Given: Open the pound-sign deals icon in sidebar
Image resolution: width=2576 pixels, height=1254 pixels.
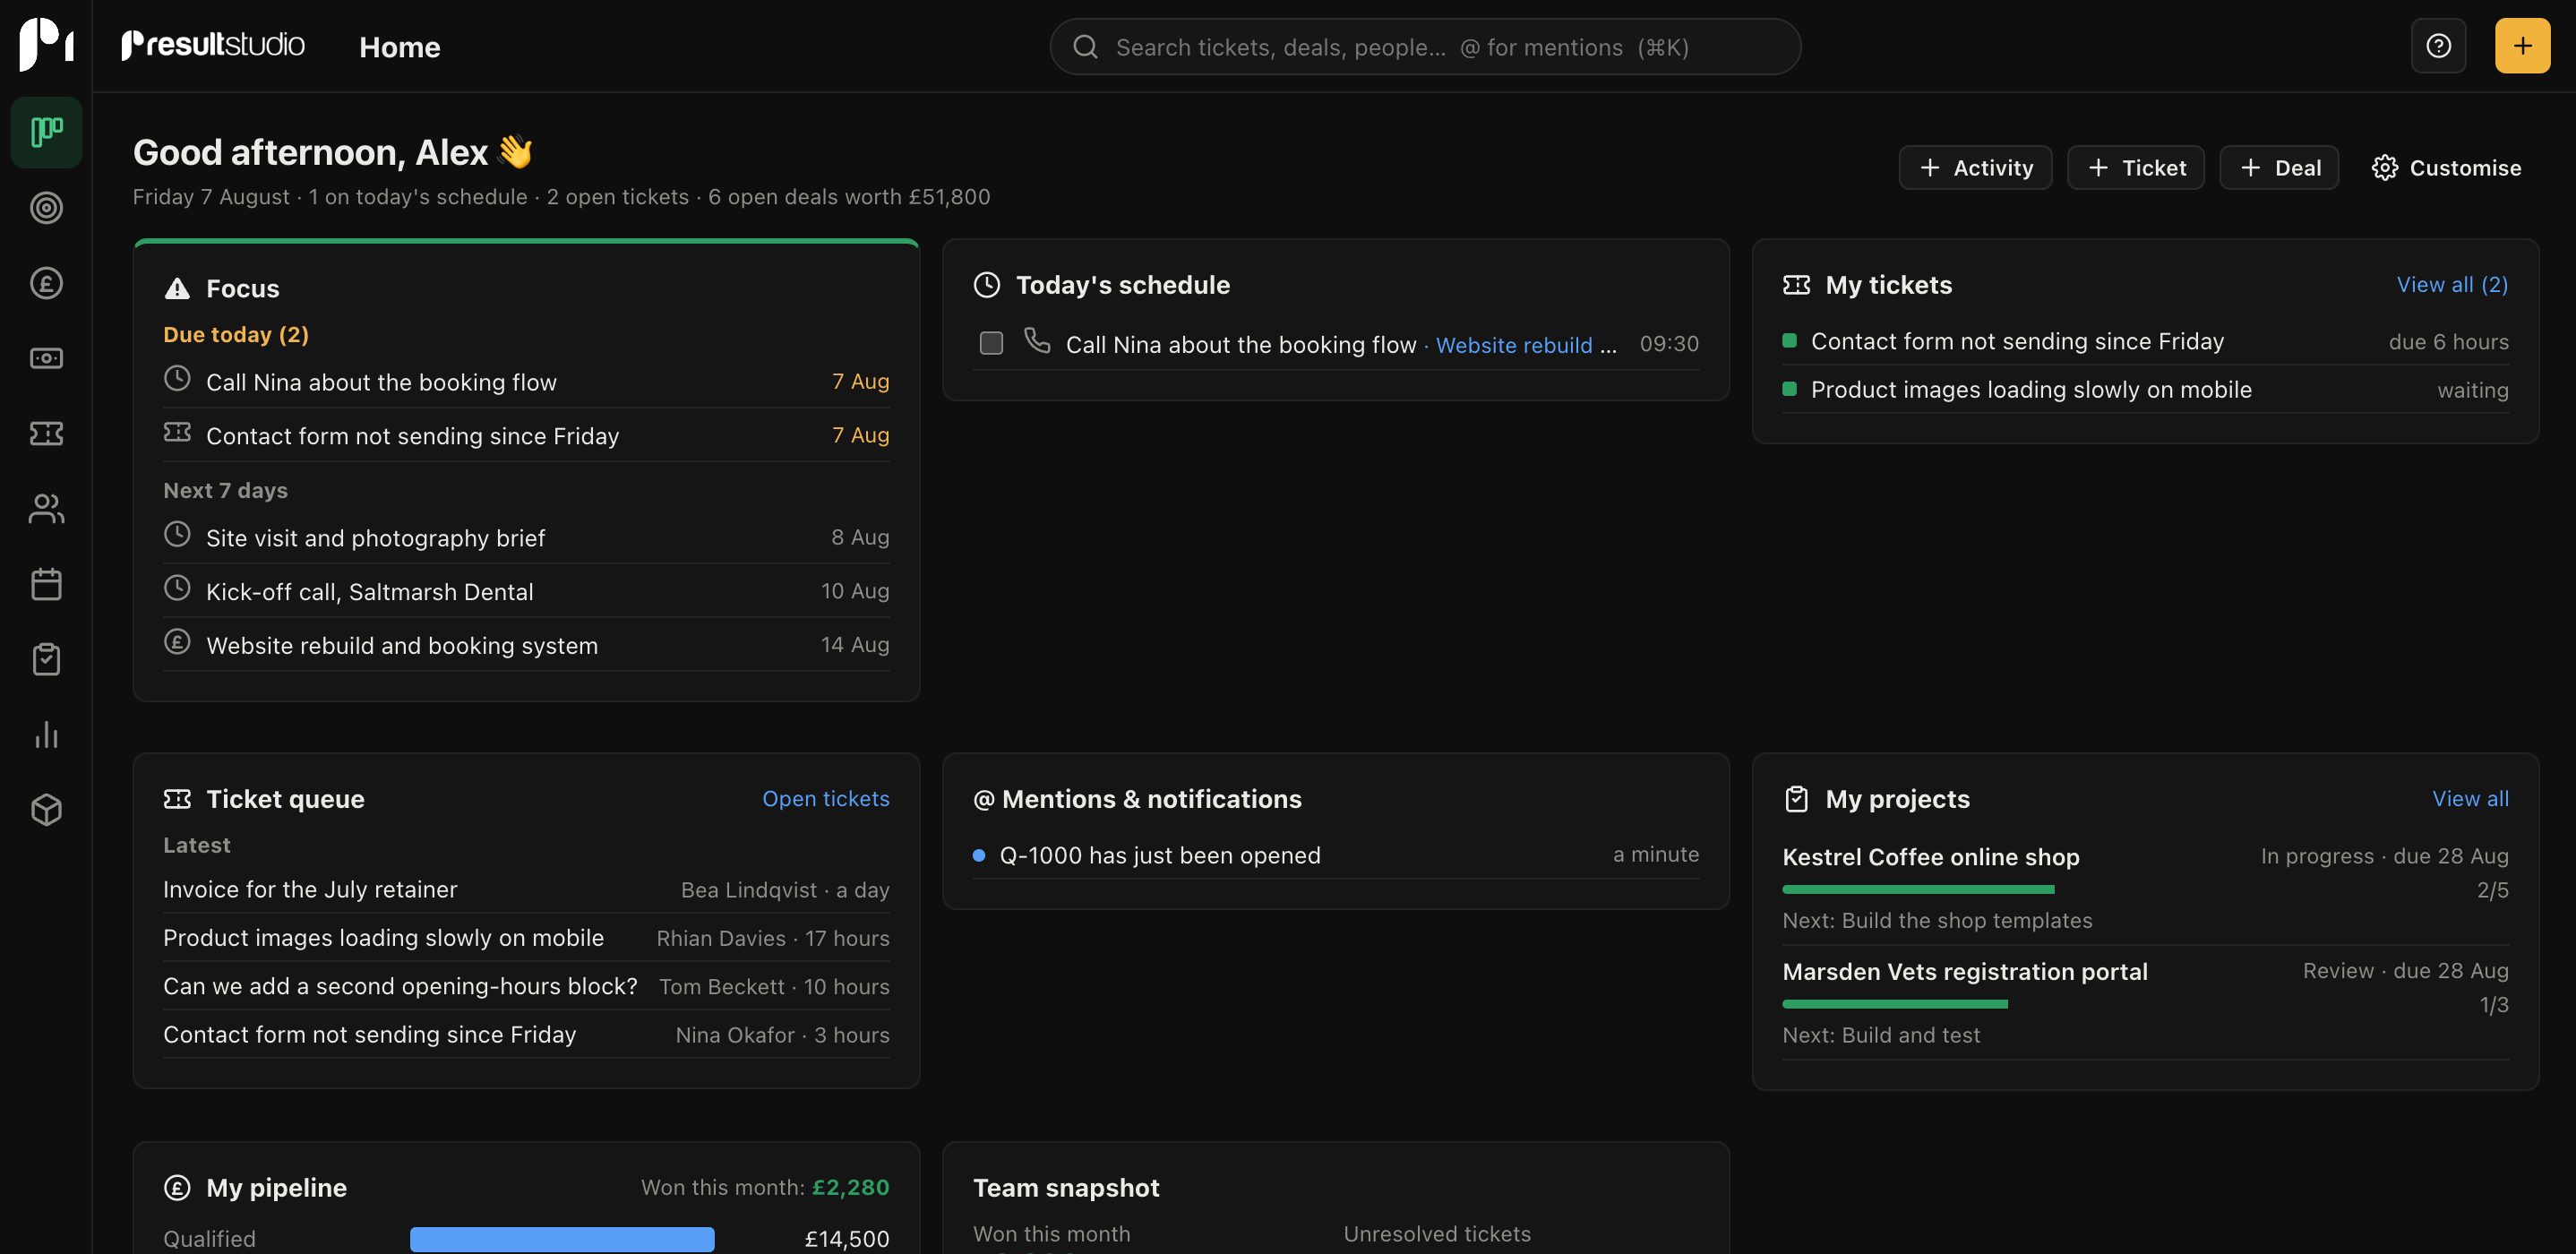Looking at the screenshot, I should 46,283.
